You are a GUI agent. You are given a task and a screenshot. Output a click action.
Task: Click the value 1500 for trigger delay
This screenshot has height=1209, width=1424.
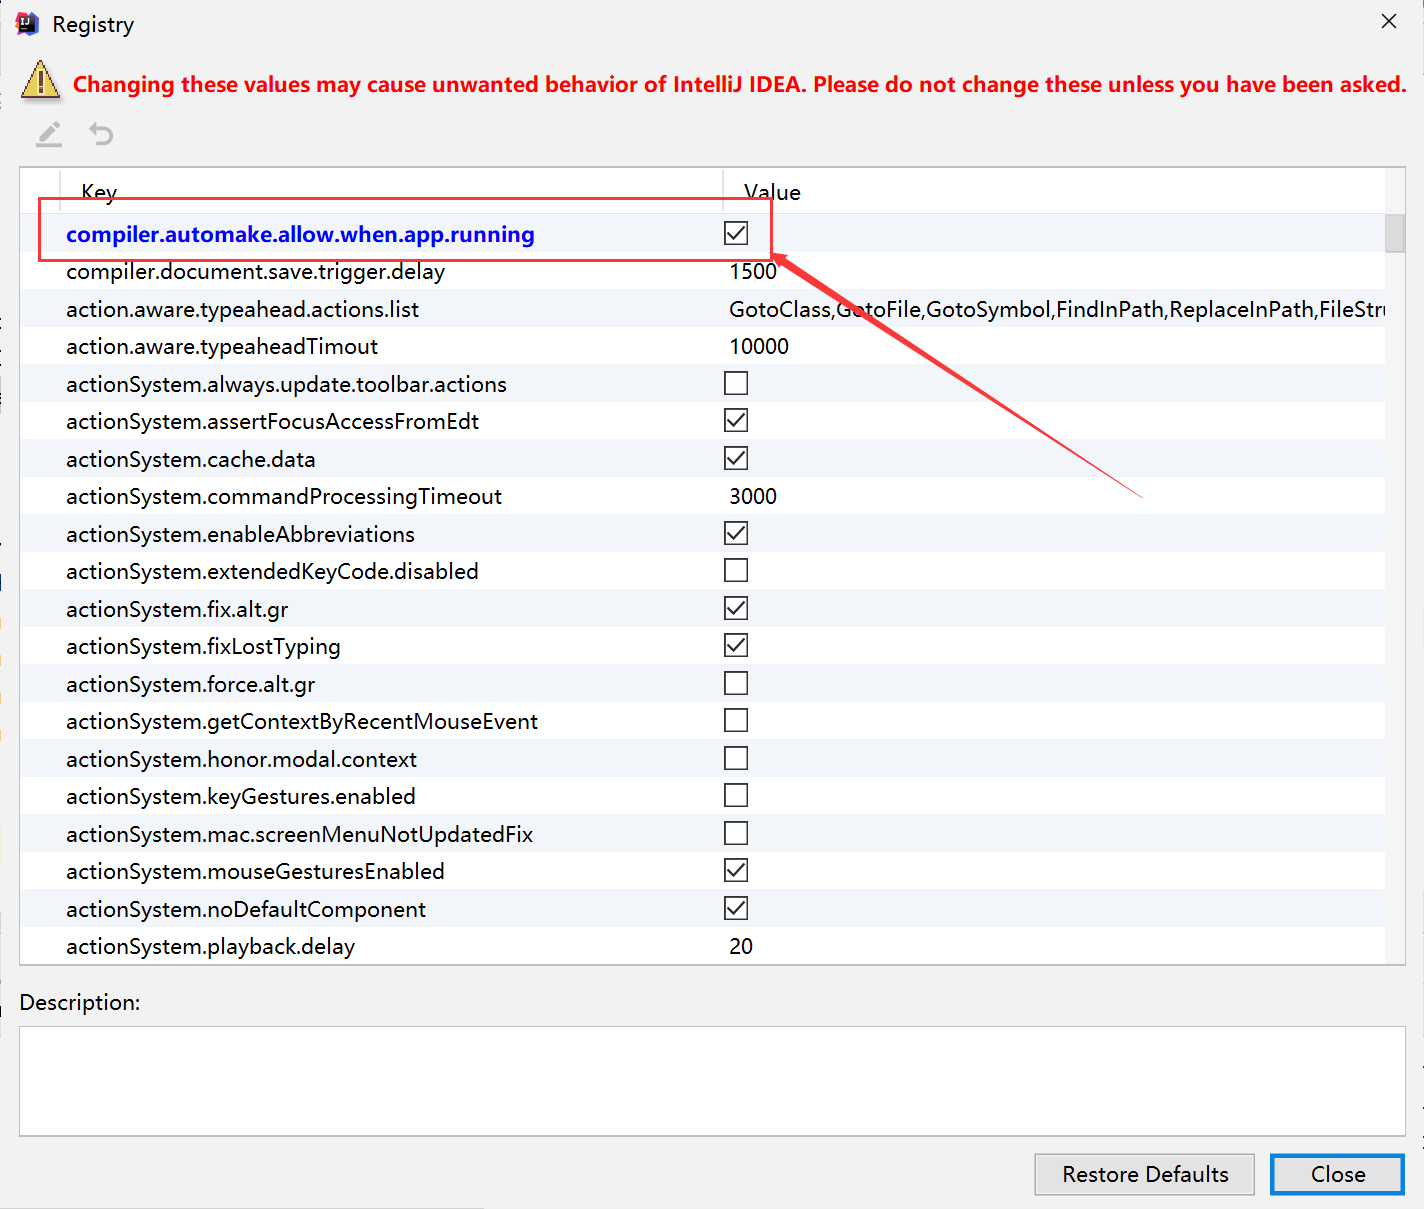click(x=753, y=272)
